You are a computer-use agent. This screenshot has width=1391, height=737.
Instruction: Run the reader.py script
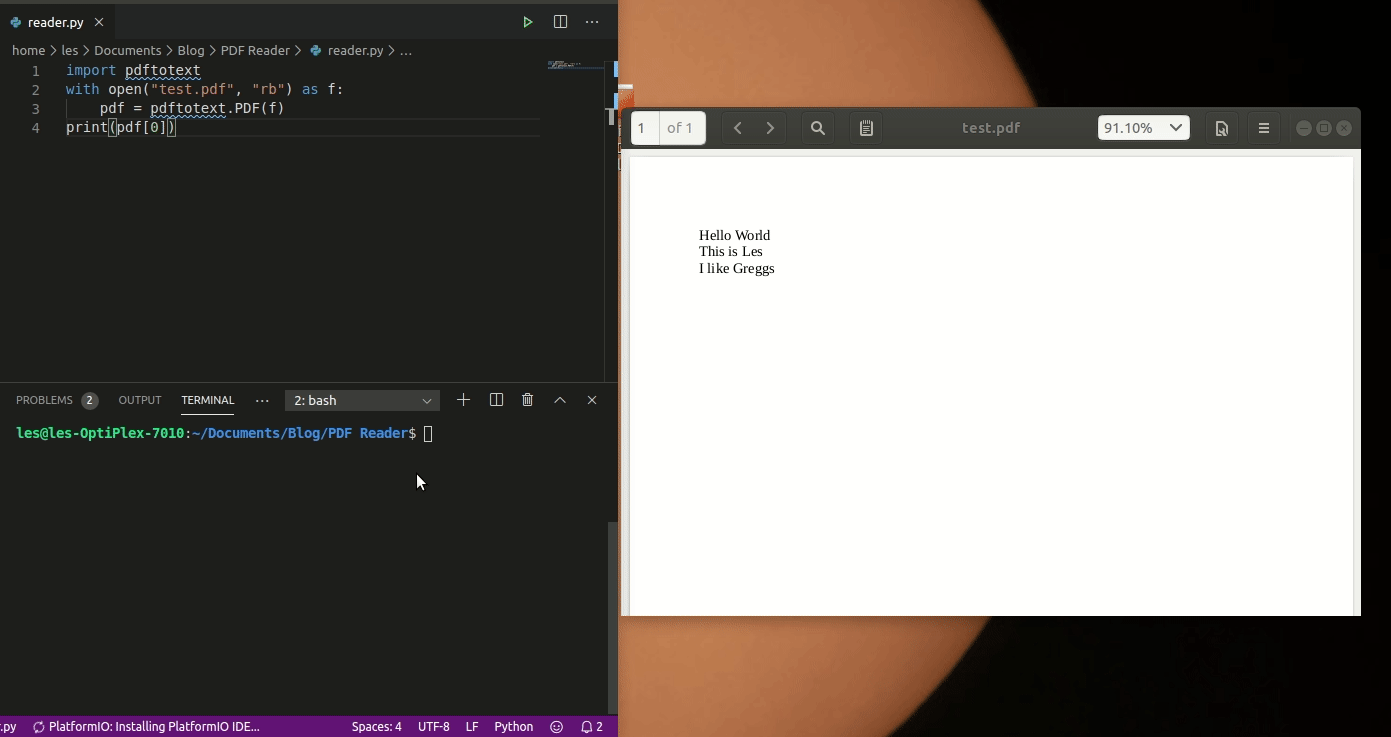[x=527, y=21]
